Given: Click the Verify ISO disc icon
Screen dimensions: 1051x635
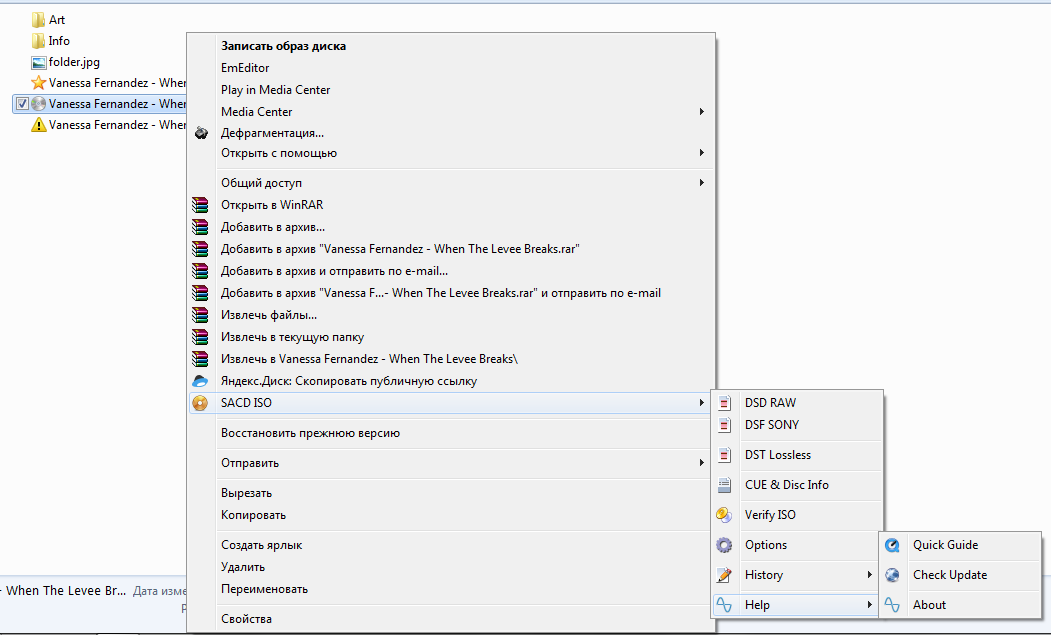Looking at the screenshot, I should pyautogui.click(x=724, y=515).
